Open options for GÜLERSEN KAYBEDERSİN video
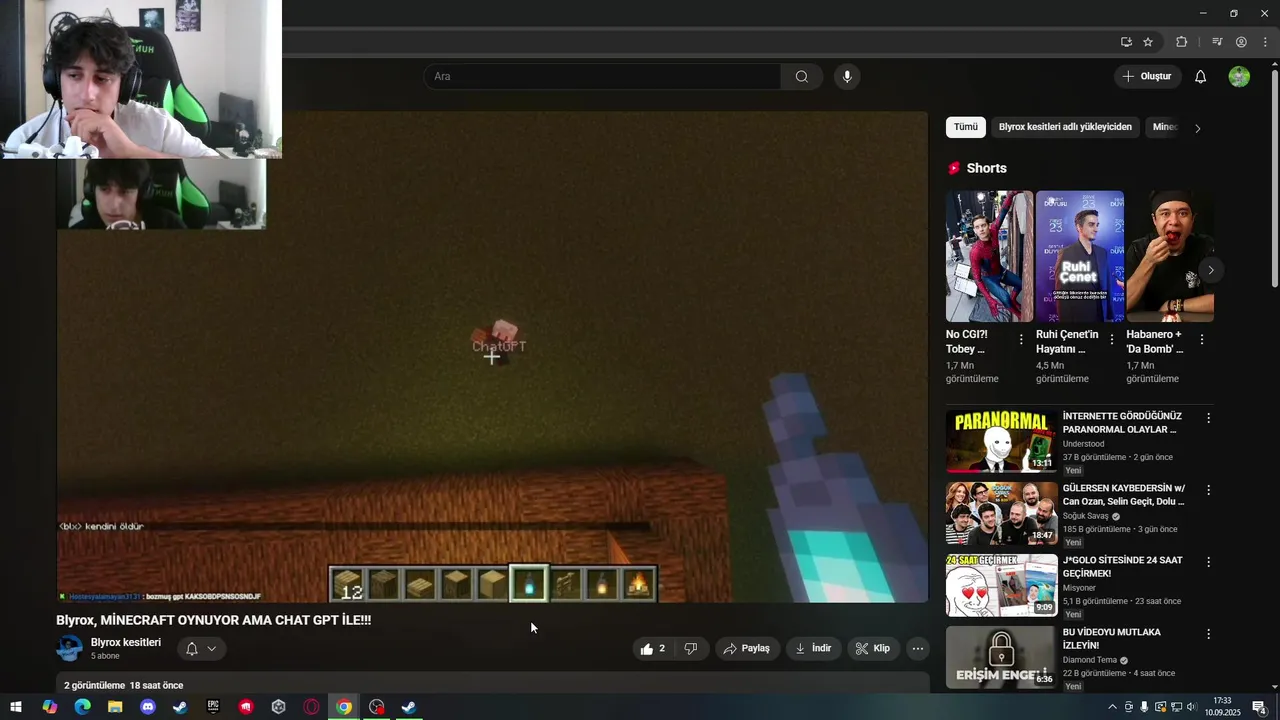This screenshot has height=720, width=1280. point(1208,490)
